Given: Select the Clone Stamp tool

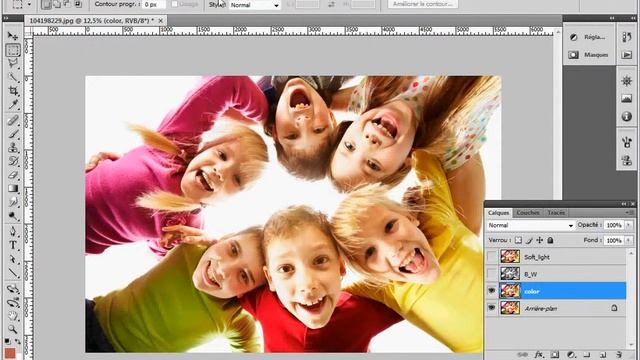Looking at the screenshot, I should [13, 147].
